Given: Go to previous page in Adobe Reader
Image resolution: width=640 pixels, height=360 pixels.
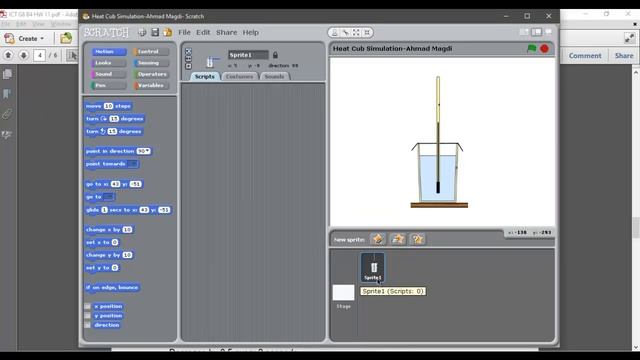Looking at the screenshot, I should coord(9,55).
